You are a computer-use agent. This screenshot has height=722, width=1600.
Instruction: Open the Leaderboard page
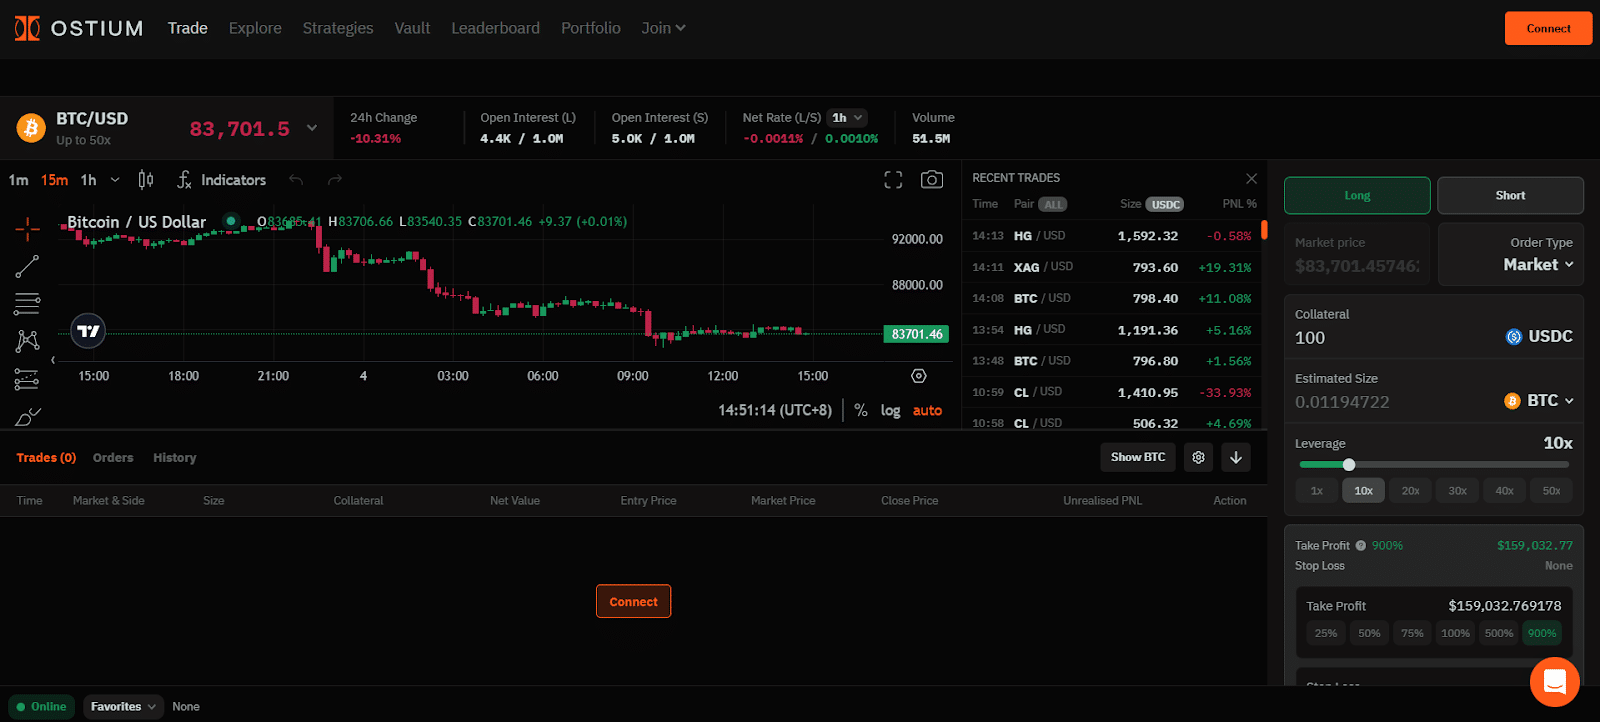[x=495, y=28]
